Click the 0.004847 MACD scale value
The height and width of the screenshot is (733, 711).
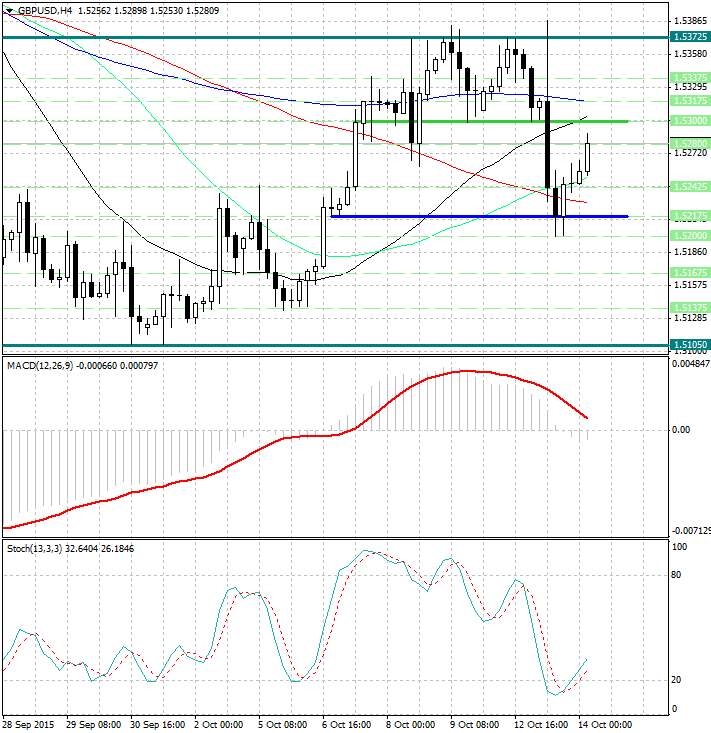click(x=691, y=364)
